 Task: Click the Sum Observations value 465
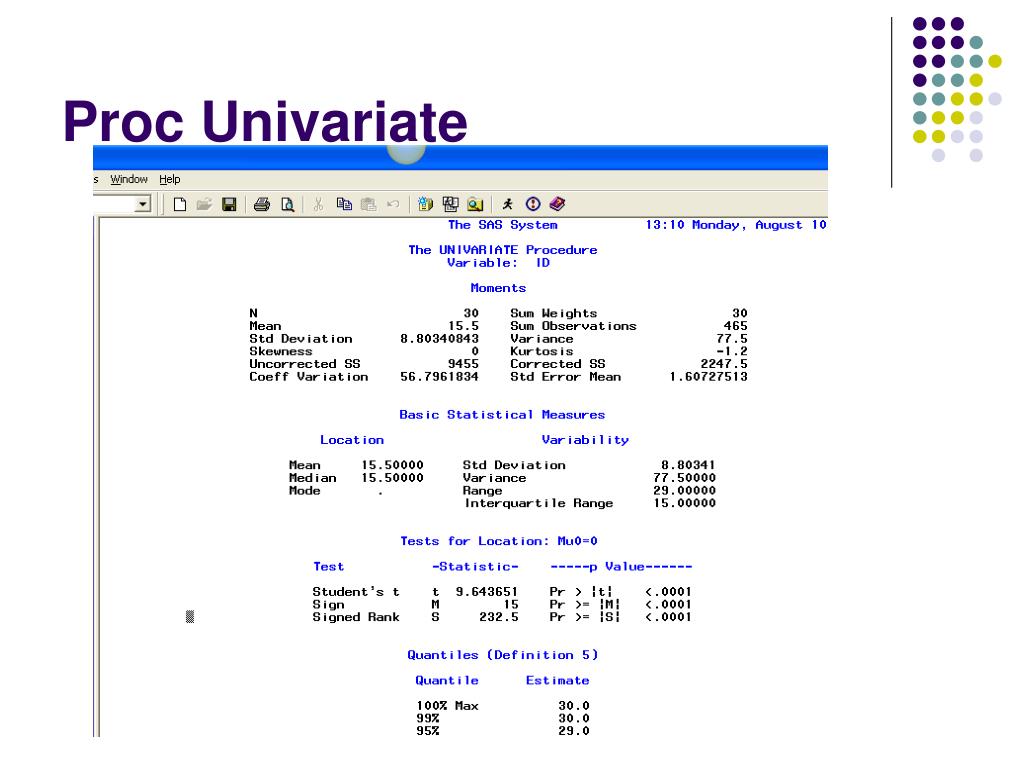(x=735, y=326)
